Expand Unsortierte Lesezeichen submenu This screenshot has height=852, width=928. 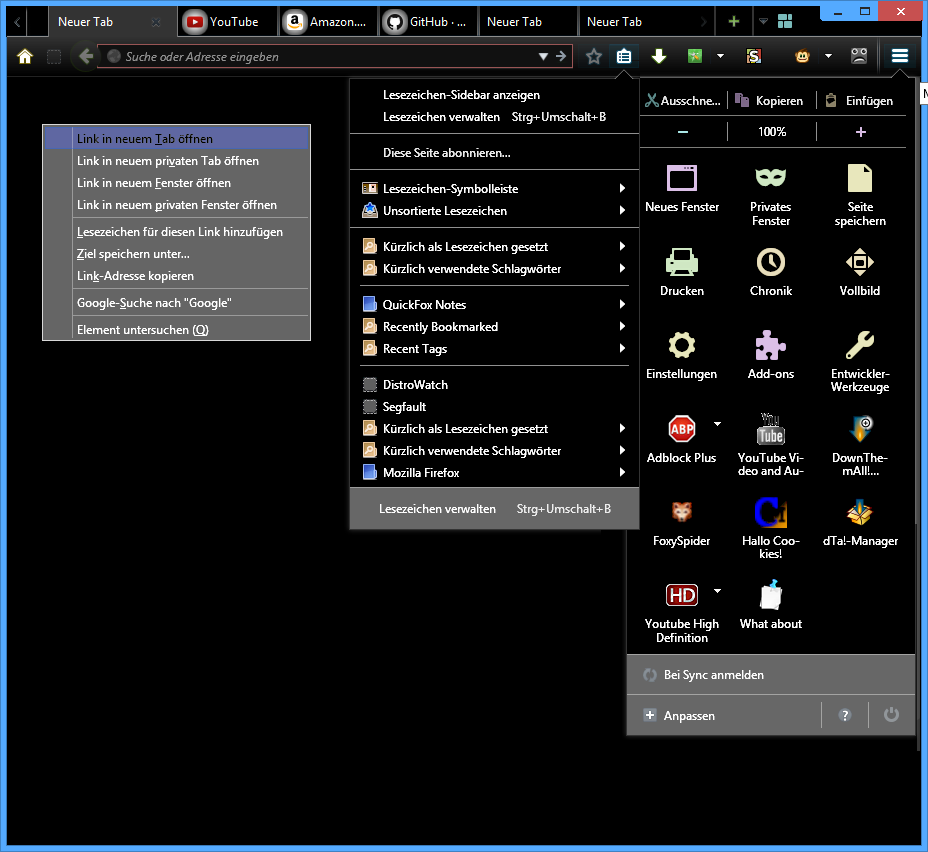tap(494, 211)
